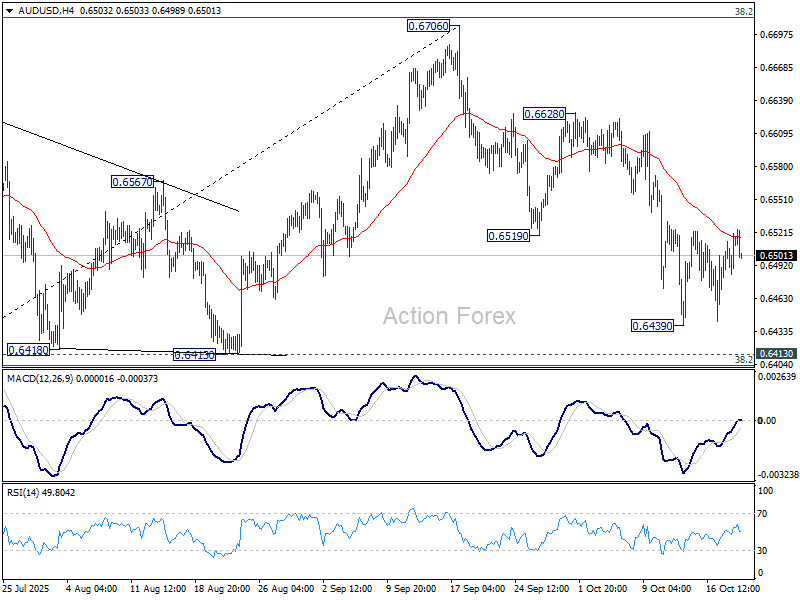The width and height of the screenshot is (800, 600).
Task: Click the RSI(14) 49.8042 indicator label
Action: point(38,490)
